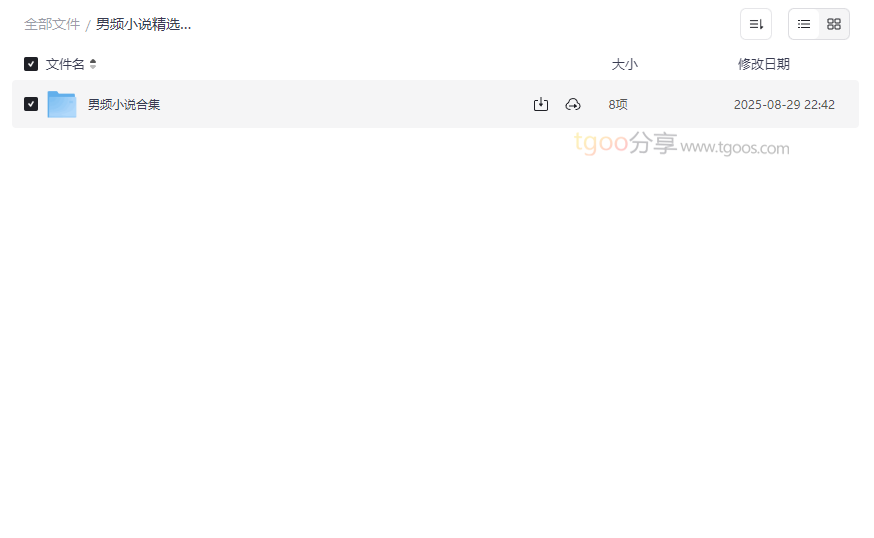874x538 pixels.
Task: Click the tgoo分享 watermark logo
Action: coord(625,143)
